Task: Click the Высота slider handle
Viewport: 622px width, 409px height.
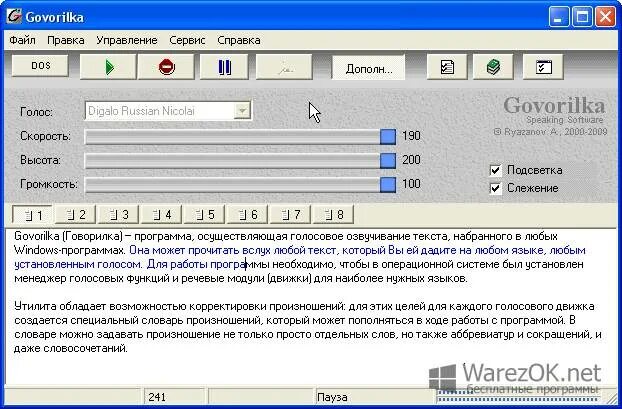Action: [x=388, y=160]
